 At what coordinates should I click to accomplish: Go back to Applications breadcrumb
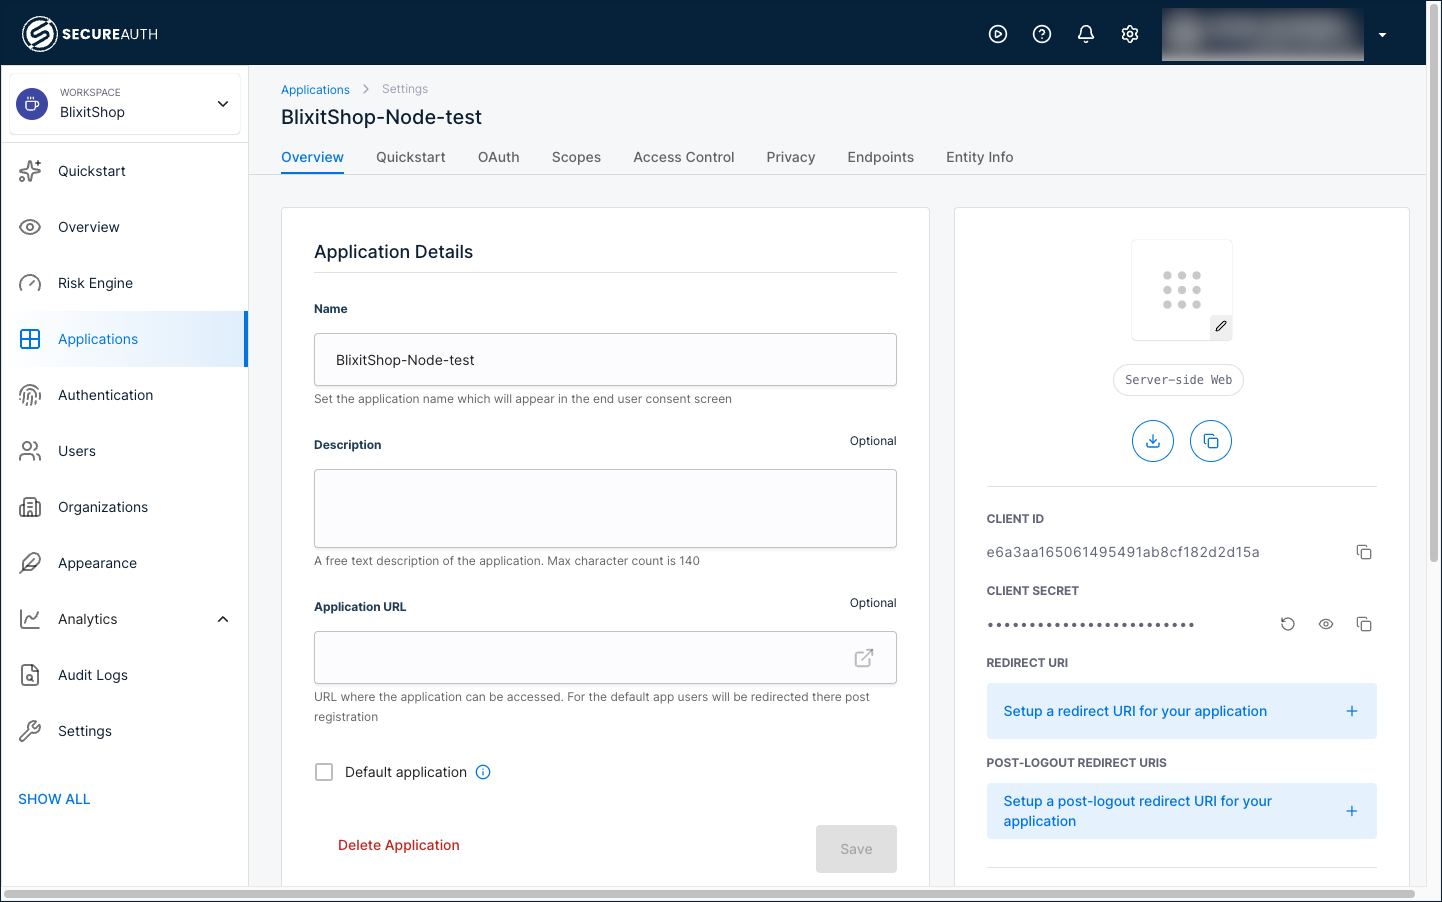315,89
